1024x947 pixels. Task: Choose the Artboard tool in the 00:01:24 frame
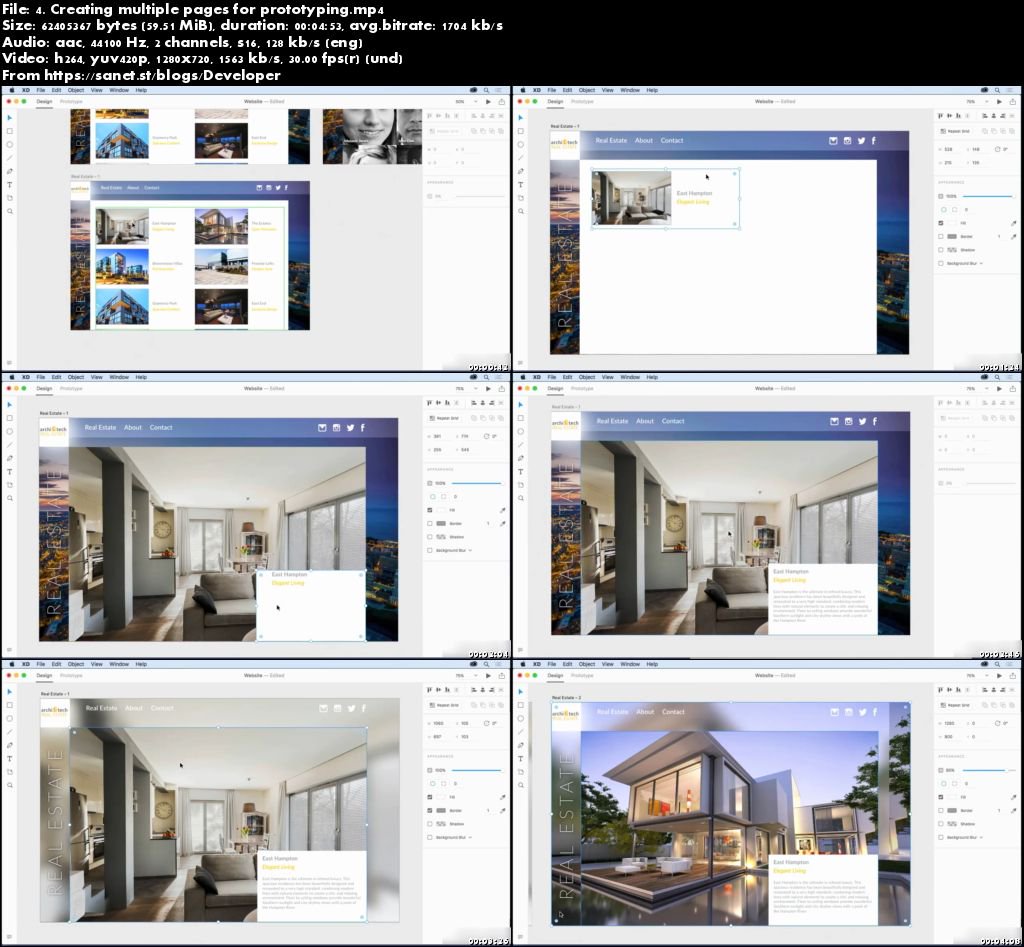[520, 198]
